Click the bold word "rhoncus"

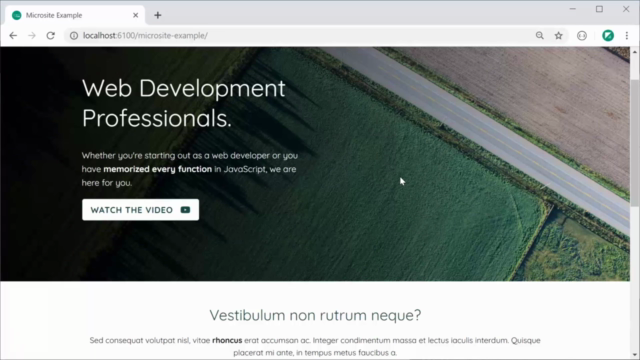[x=227, y=340]
